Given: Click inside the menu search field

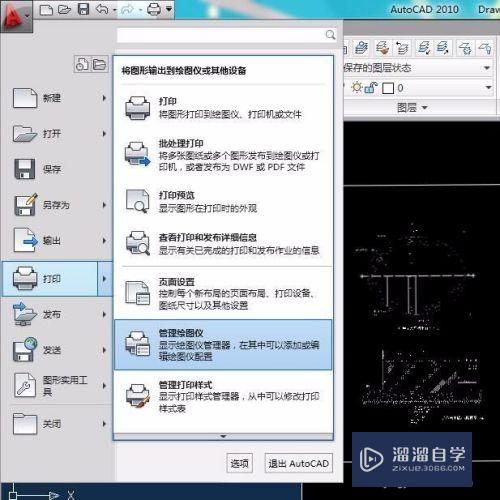Looking at the screenshot, I should 227,35.
